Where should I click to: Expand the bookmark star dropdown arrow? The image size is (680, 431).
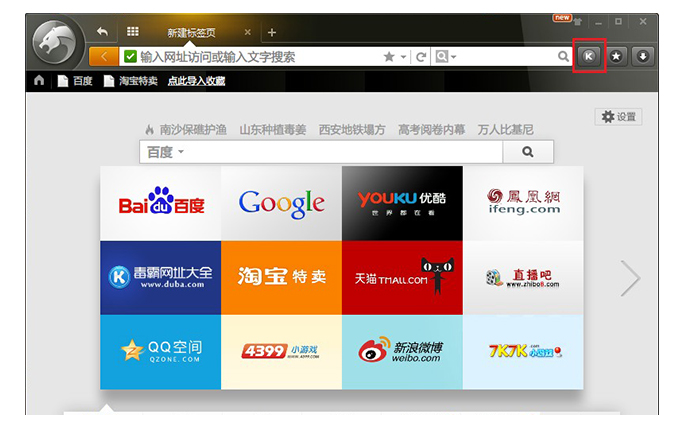[x=403, y=57]
